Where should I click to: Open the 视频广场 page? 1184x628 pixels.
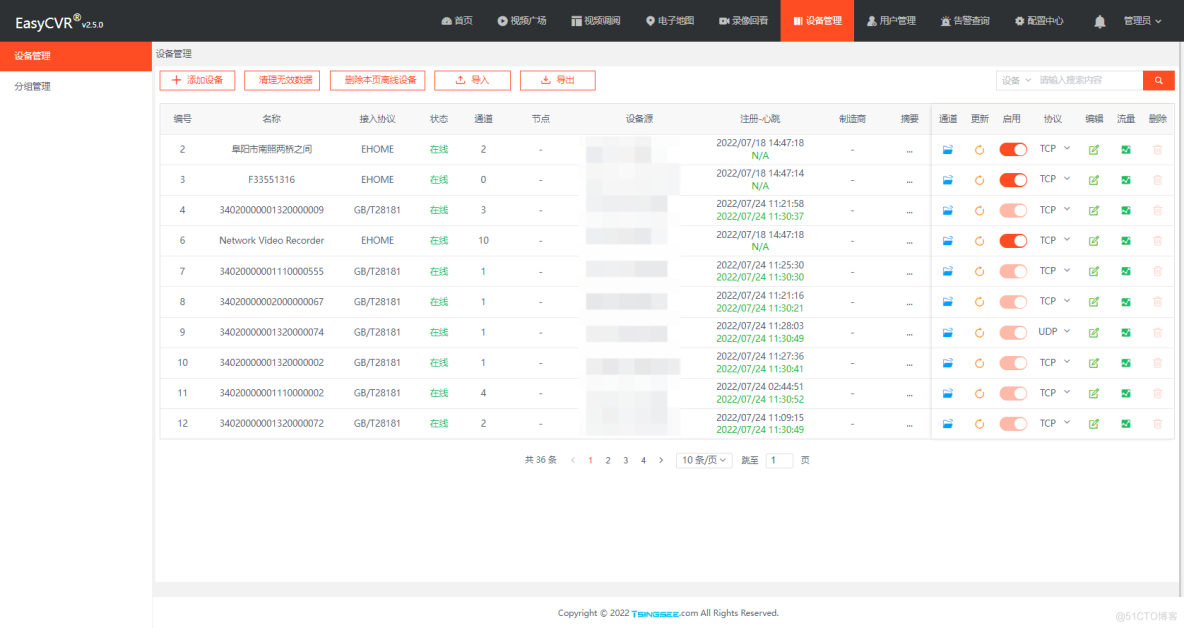pyautogui.click(x=521, y=20)
